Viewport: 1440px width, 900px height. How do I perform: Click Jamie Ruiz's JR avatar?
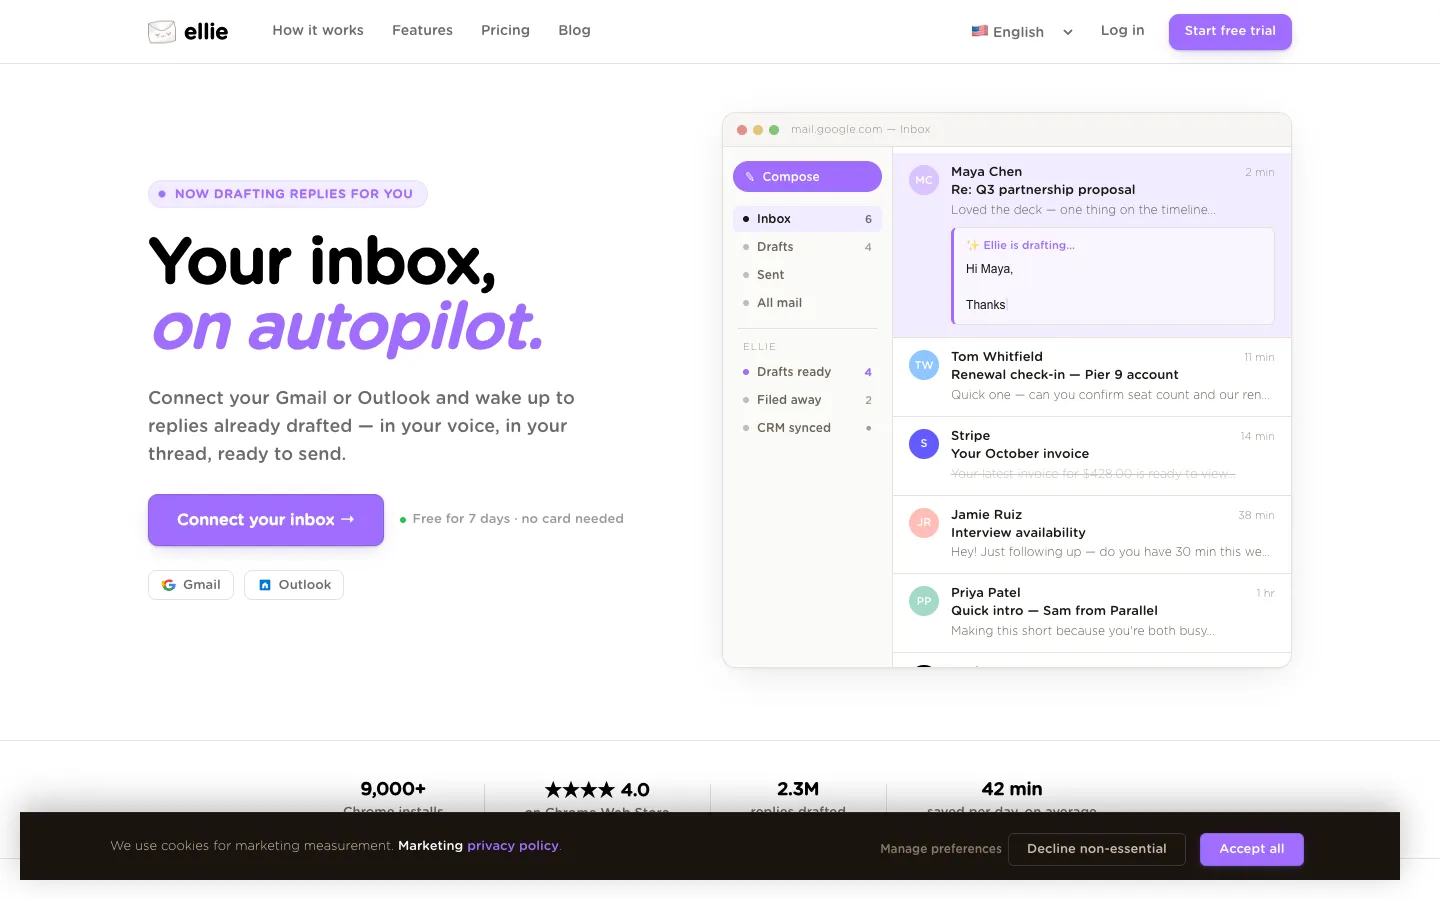point(924,522)
